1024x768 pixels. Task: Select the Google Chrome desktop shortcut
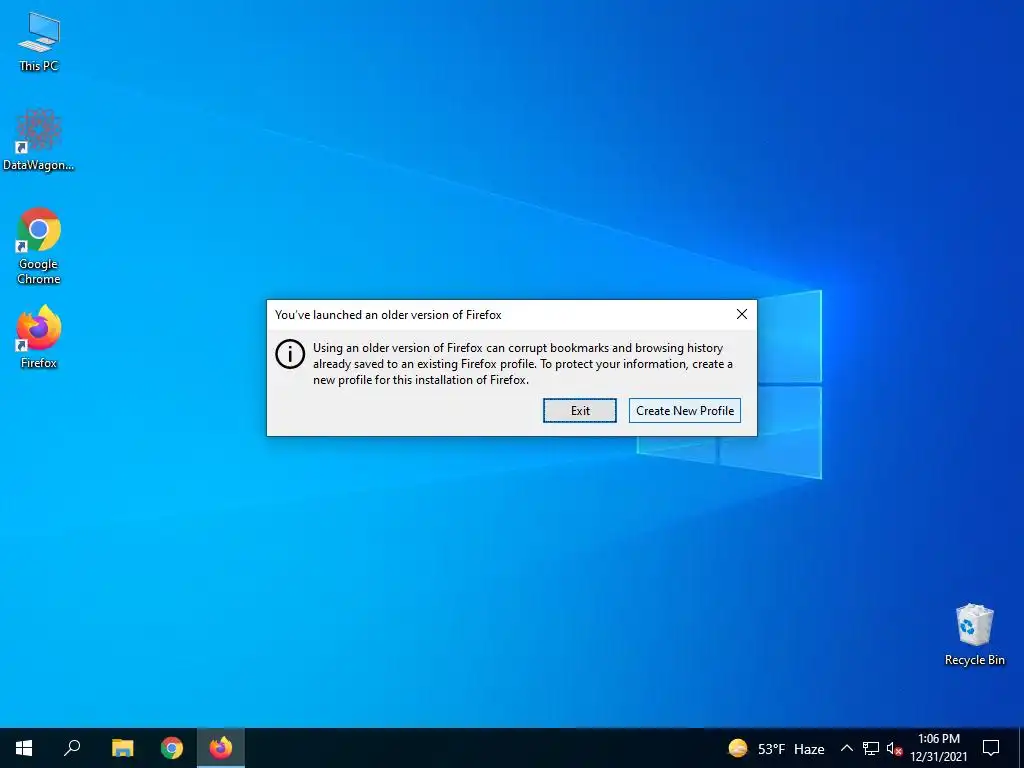(39, 246)
